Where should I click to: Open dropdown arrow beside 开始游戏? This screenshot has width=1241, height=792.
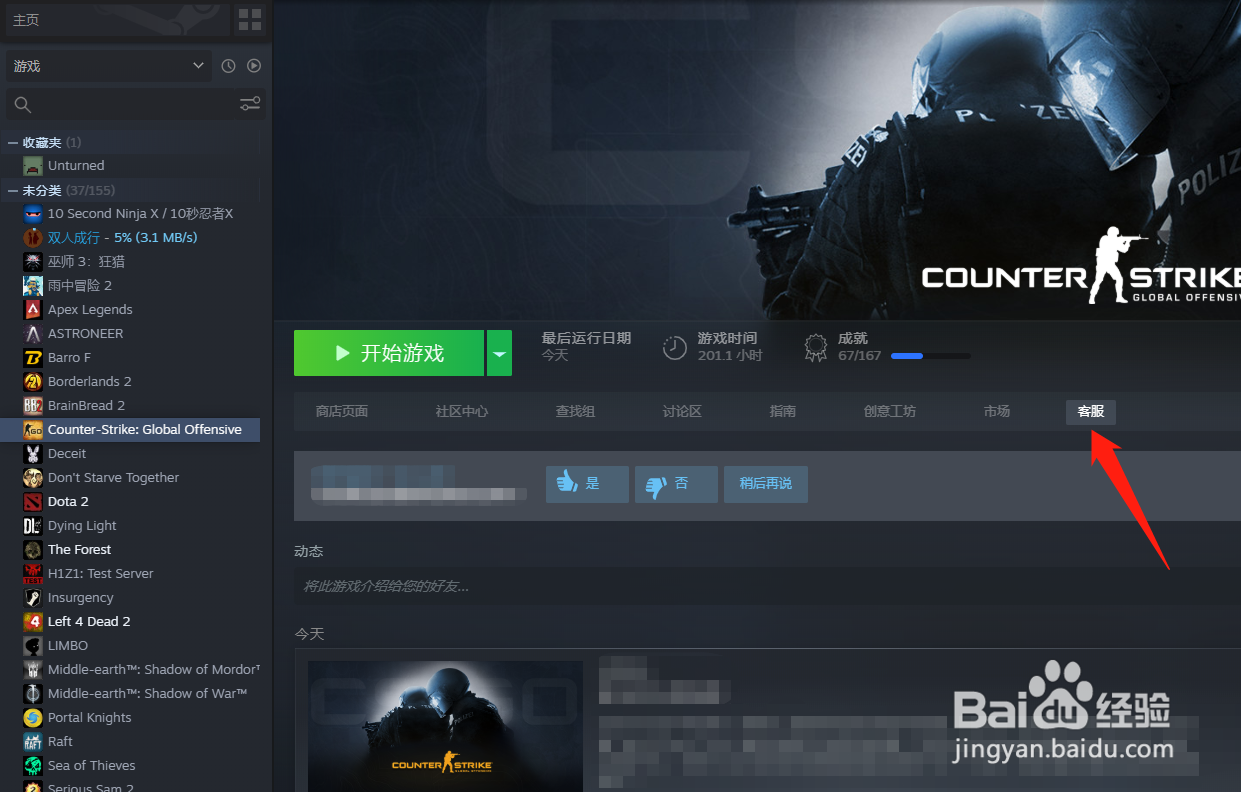tap(499, 353)
